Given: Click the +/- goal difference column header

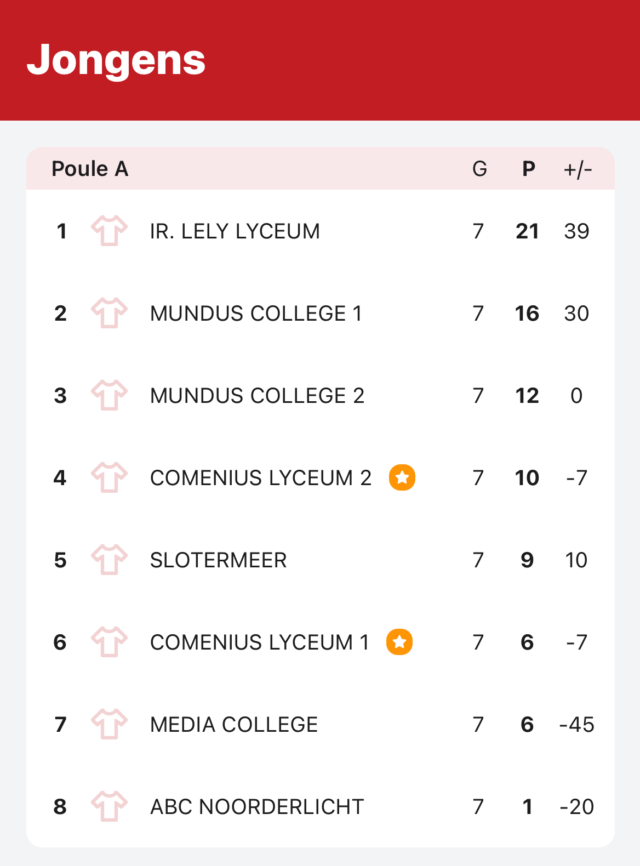Looking at the screenshot, I should tap(577, 169).
